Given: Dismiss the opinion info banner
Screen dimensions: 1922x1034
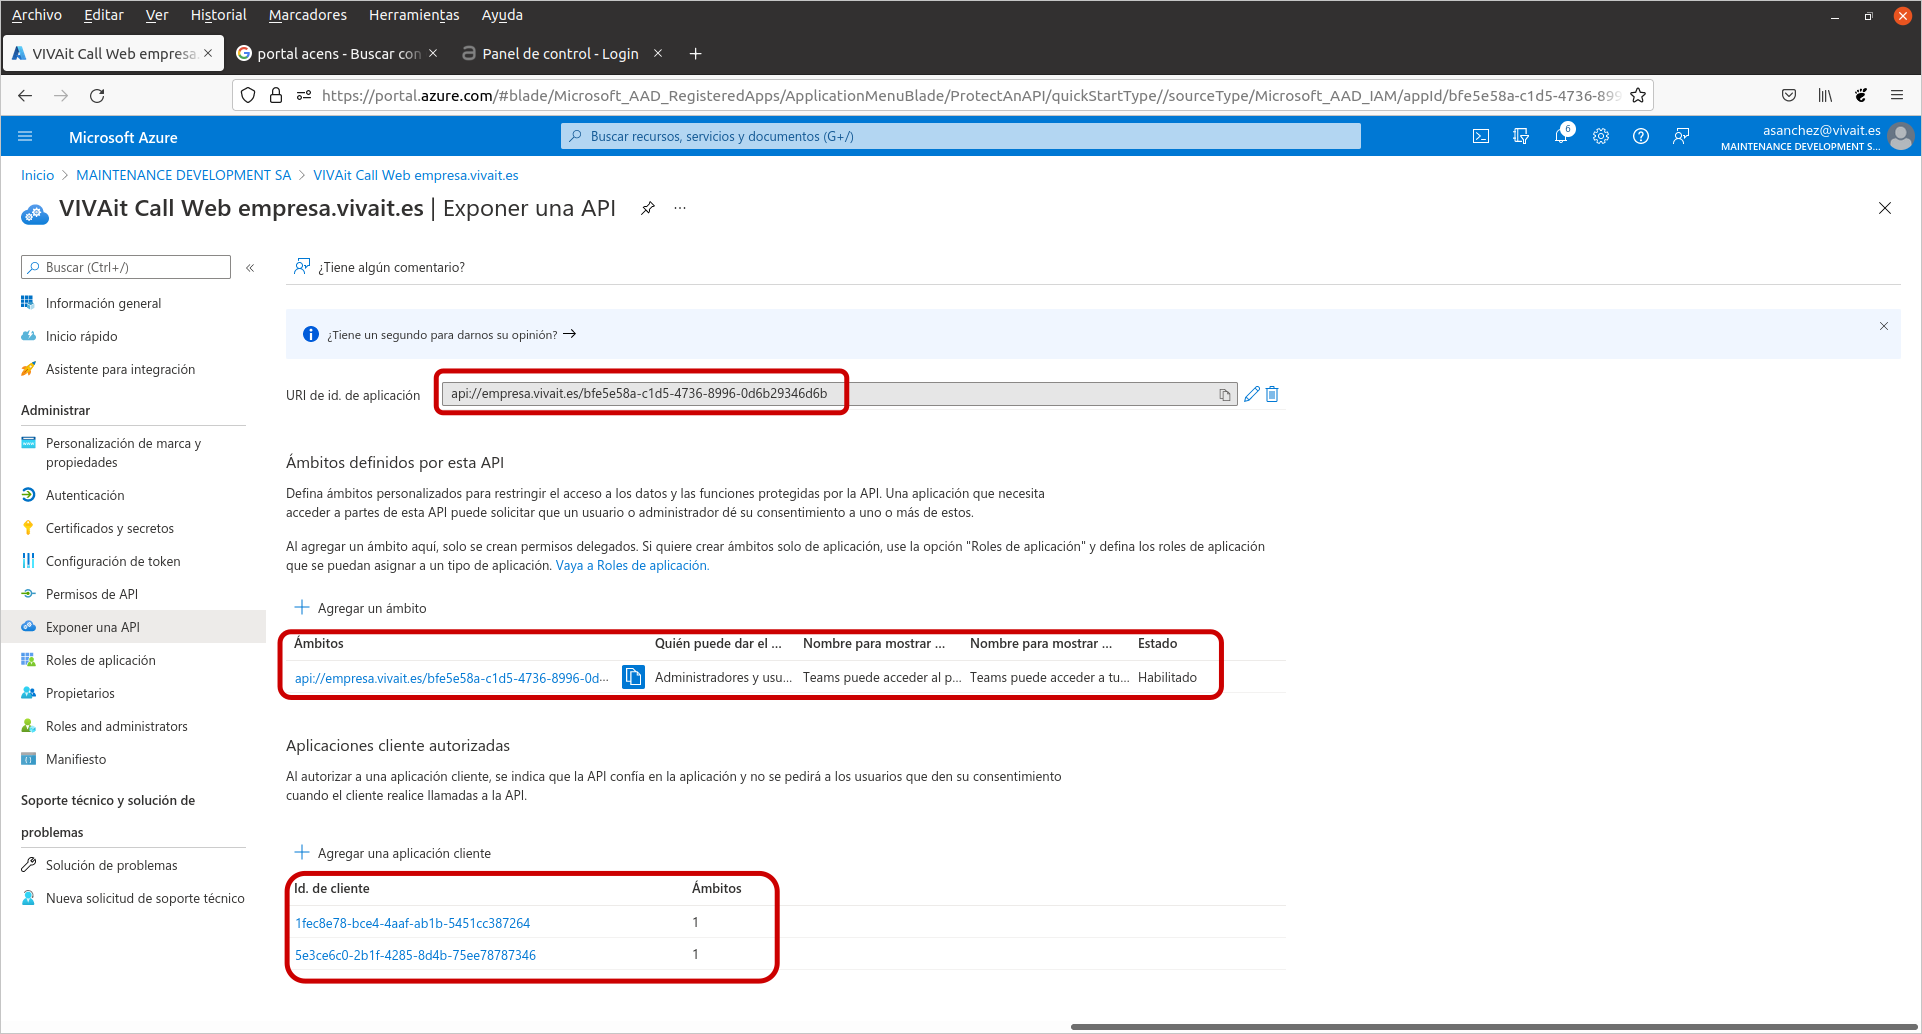Looking at the screenshot, I should [x=1884, y=326].
